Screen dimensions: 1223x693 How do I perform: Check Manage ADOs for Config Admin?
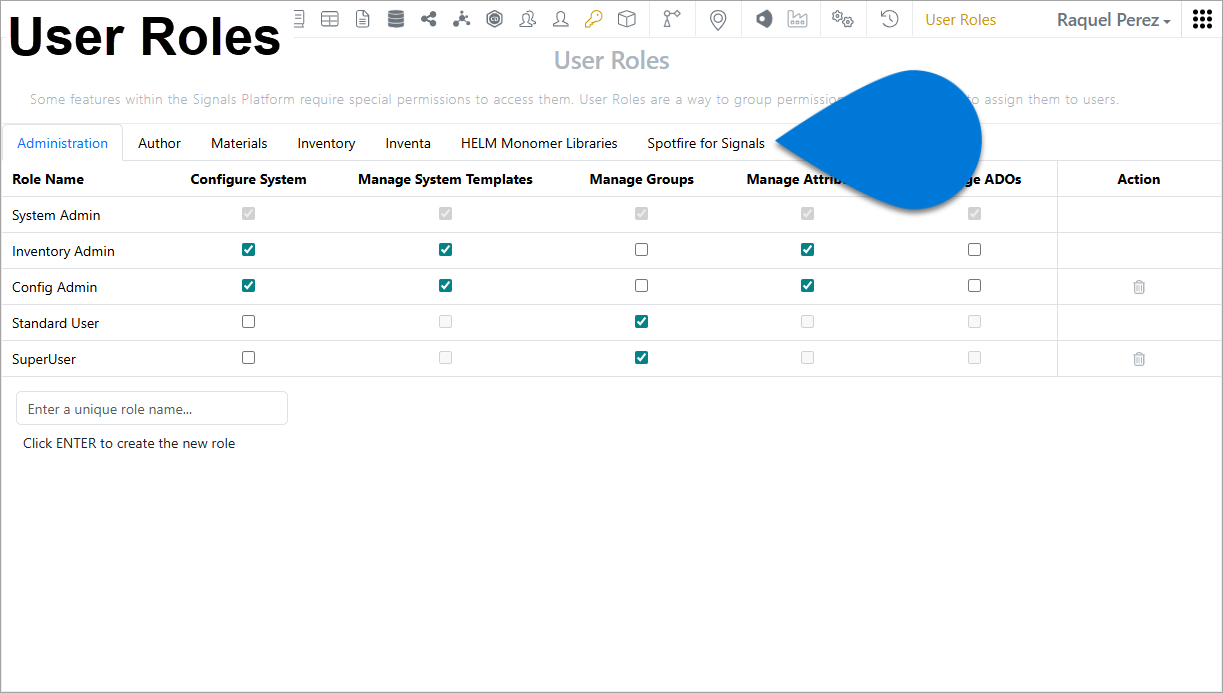975,286
